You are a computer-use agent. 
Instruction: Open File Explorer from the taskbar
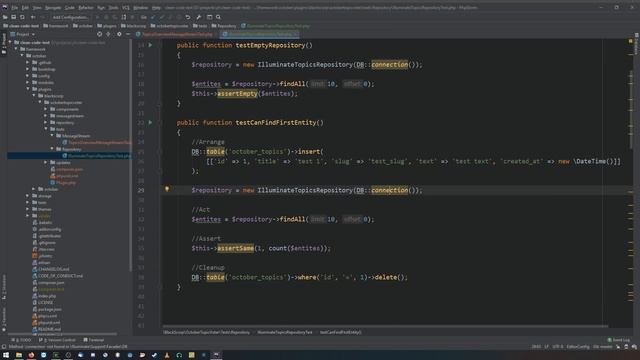click(x=19, y=355)
